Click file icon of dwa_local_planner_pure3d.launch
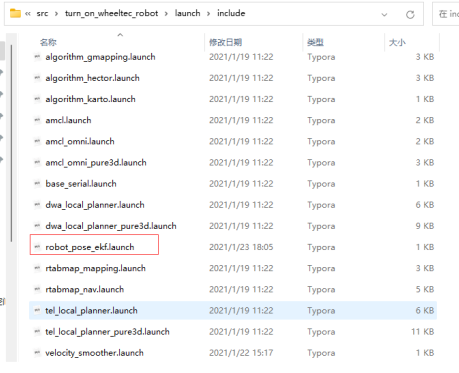The width and height of the screenshot is (459, 373). click(37, 226)
